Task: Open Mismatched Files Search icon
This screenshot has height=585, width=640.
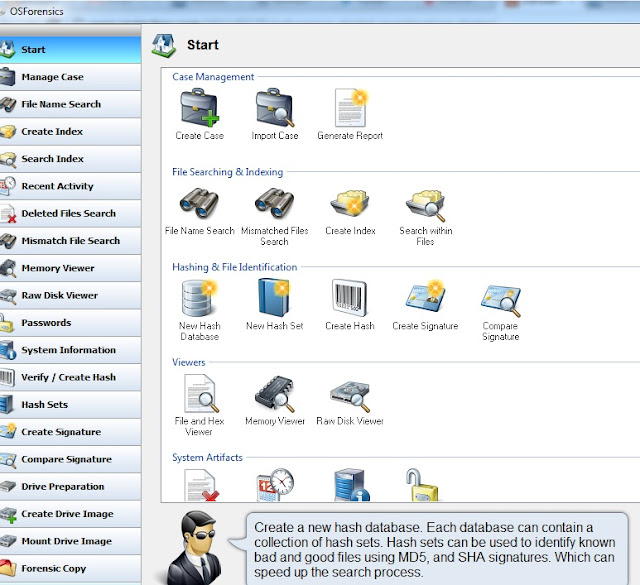Action: click(275, 203)
